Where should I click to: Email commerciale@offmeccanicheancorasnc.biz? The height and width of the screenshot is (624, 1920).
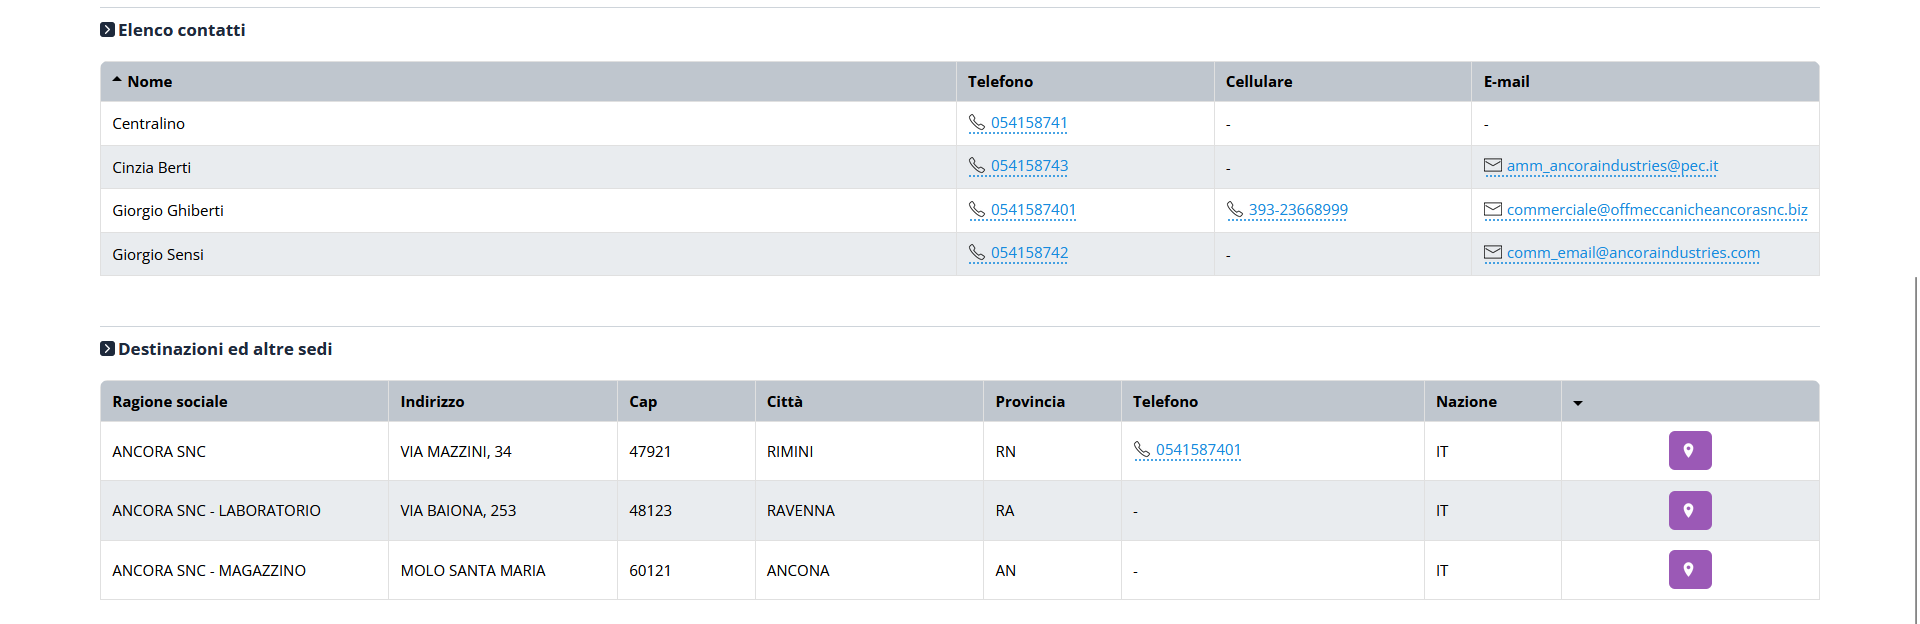(1656, 210)
